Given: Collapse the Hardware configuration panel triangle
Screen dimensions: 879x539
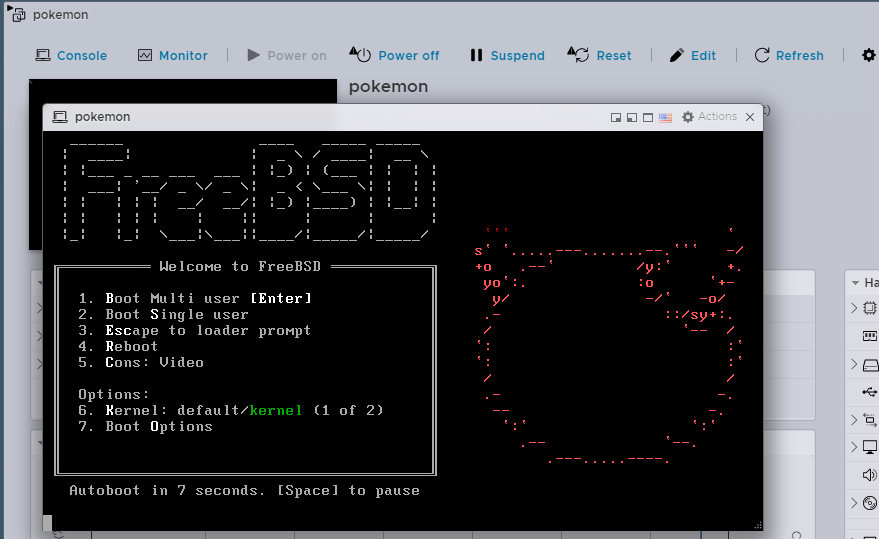Looking at the screenshot, I should (855, 283).
